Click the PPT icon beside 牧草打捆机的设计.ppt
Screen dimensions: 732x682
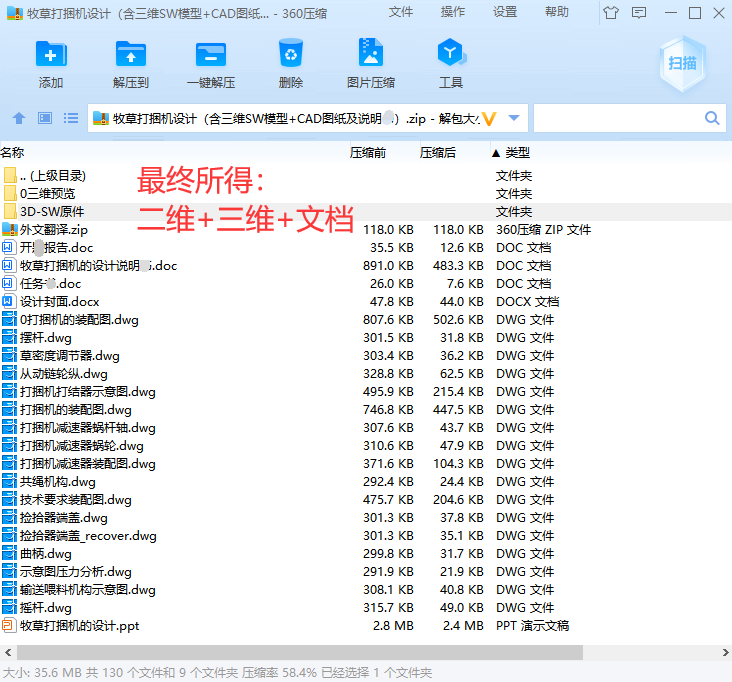click(9, 626)
